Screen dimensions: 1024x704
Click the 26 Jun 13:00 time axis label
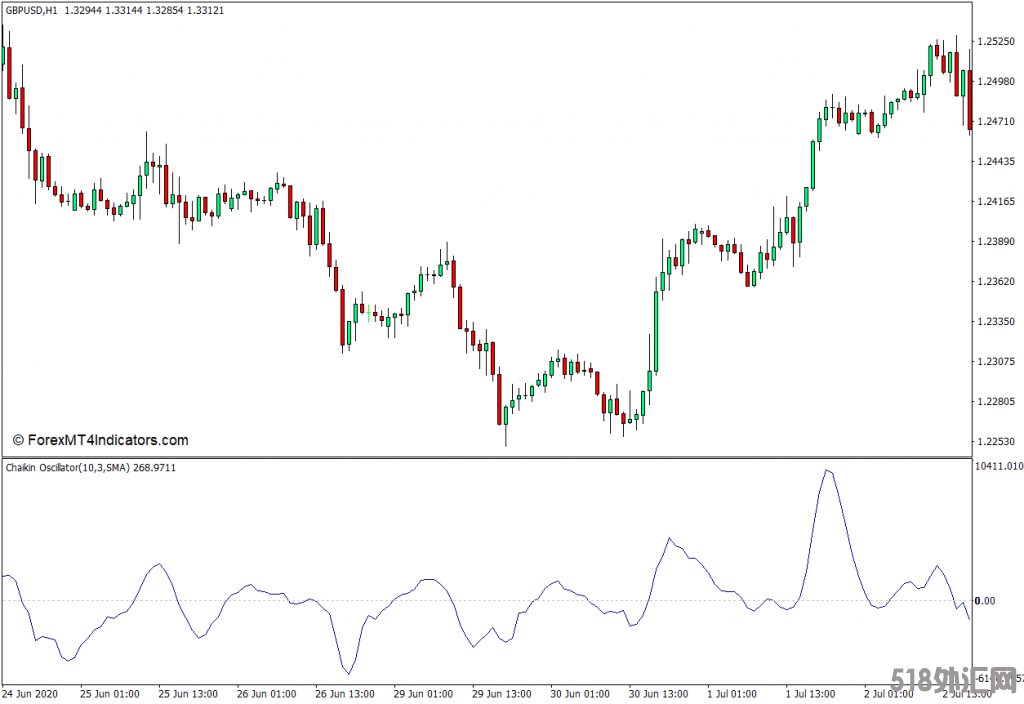point(345,694)
